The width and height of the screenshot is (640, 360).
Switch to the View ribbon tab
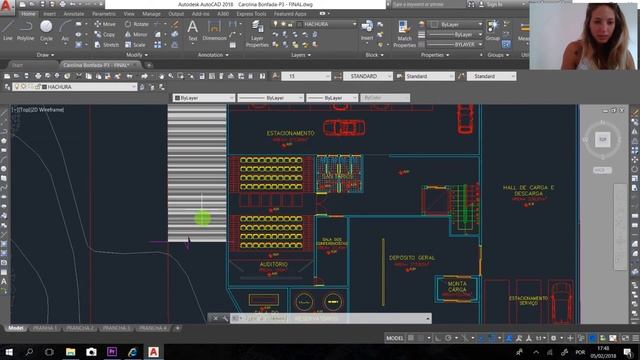coord(129,14)
